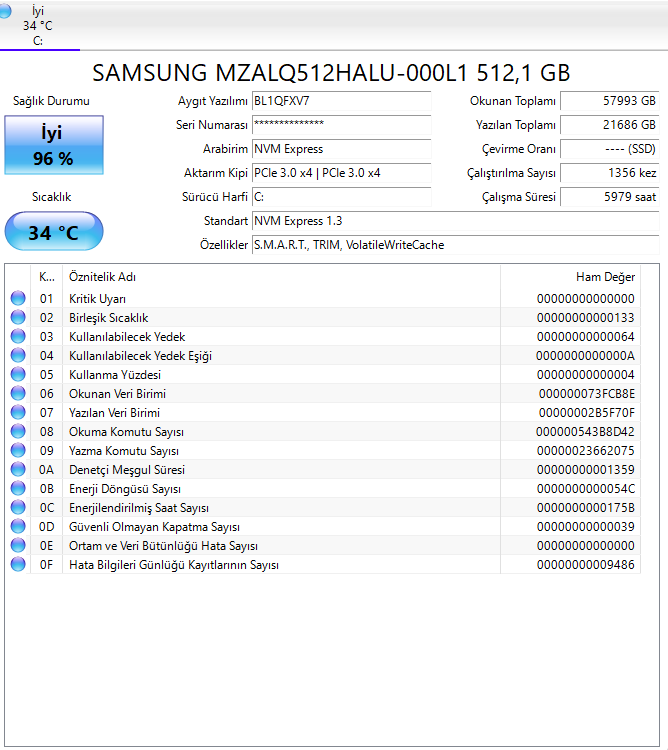Click the Sağlık Durumu label
The width and height of the screenshot is (668, 750).
(x=51, y=101)
